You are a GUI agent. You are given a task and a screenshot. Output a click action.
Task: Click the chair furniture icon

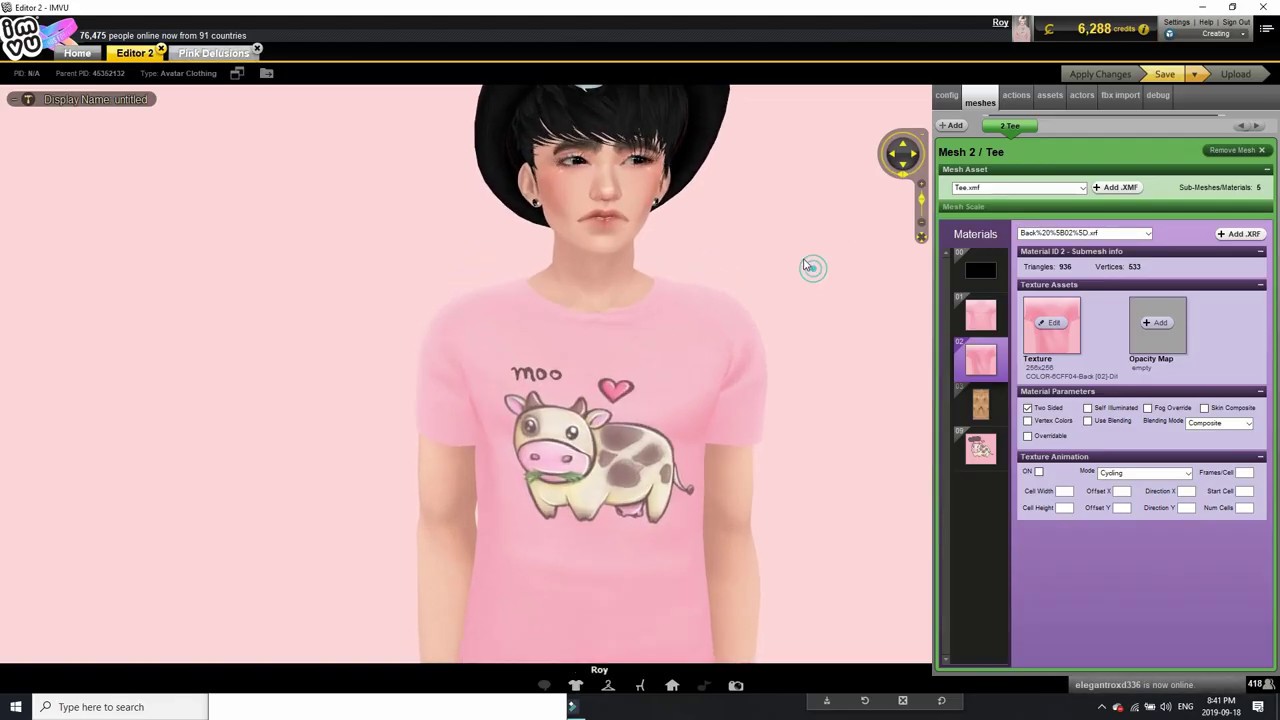tap(640, 686)
